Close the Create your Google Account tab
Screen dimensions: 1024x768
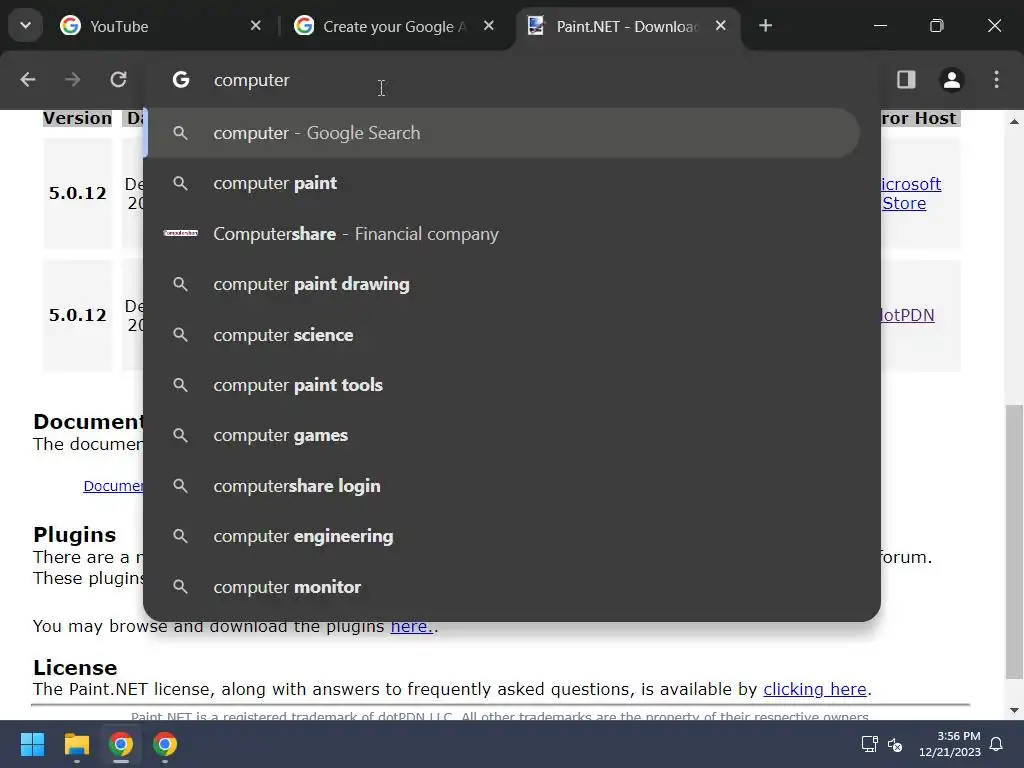click(x=488, y=26)
